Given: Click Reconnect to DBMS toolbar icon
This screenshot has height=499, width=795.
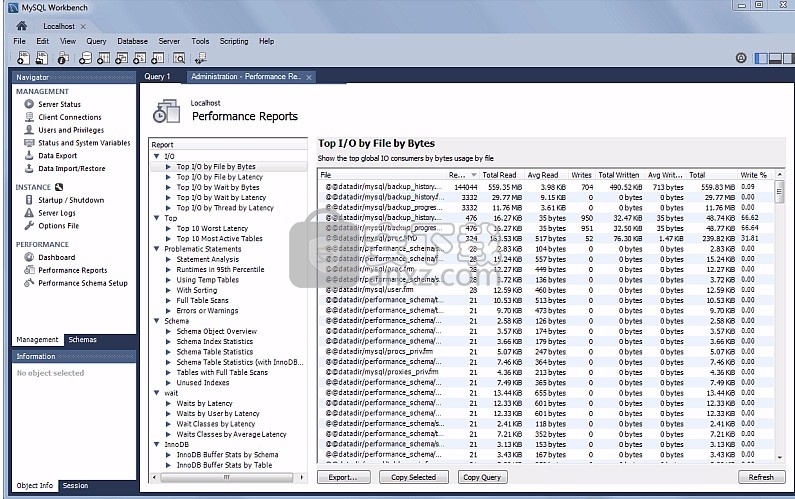Looking at the screenshot, I should (201, 58).
